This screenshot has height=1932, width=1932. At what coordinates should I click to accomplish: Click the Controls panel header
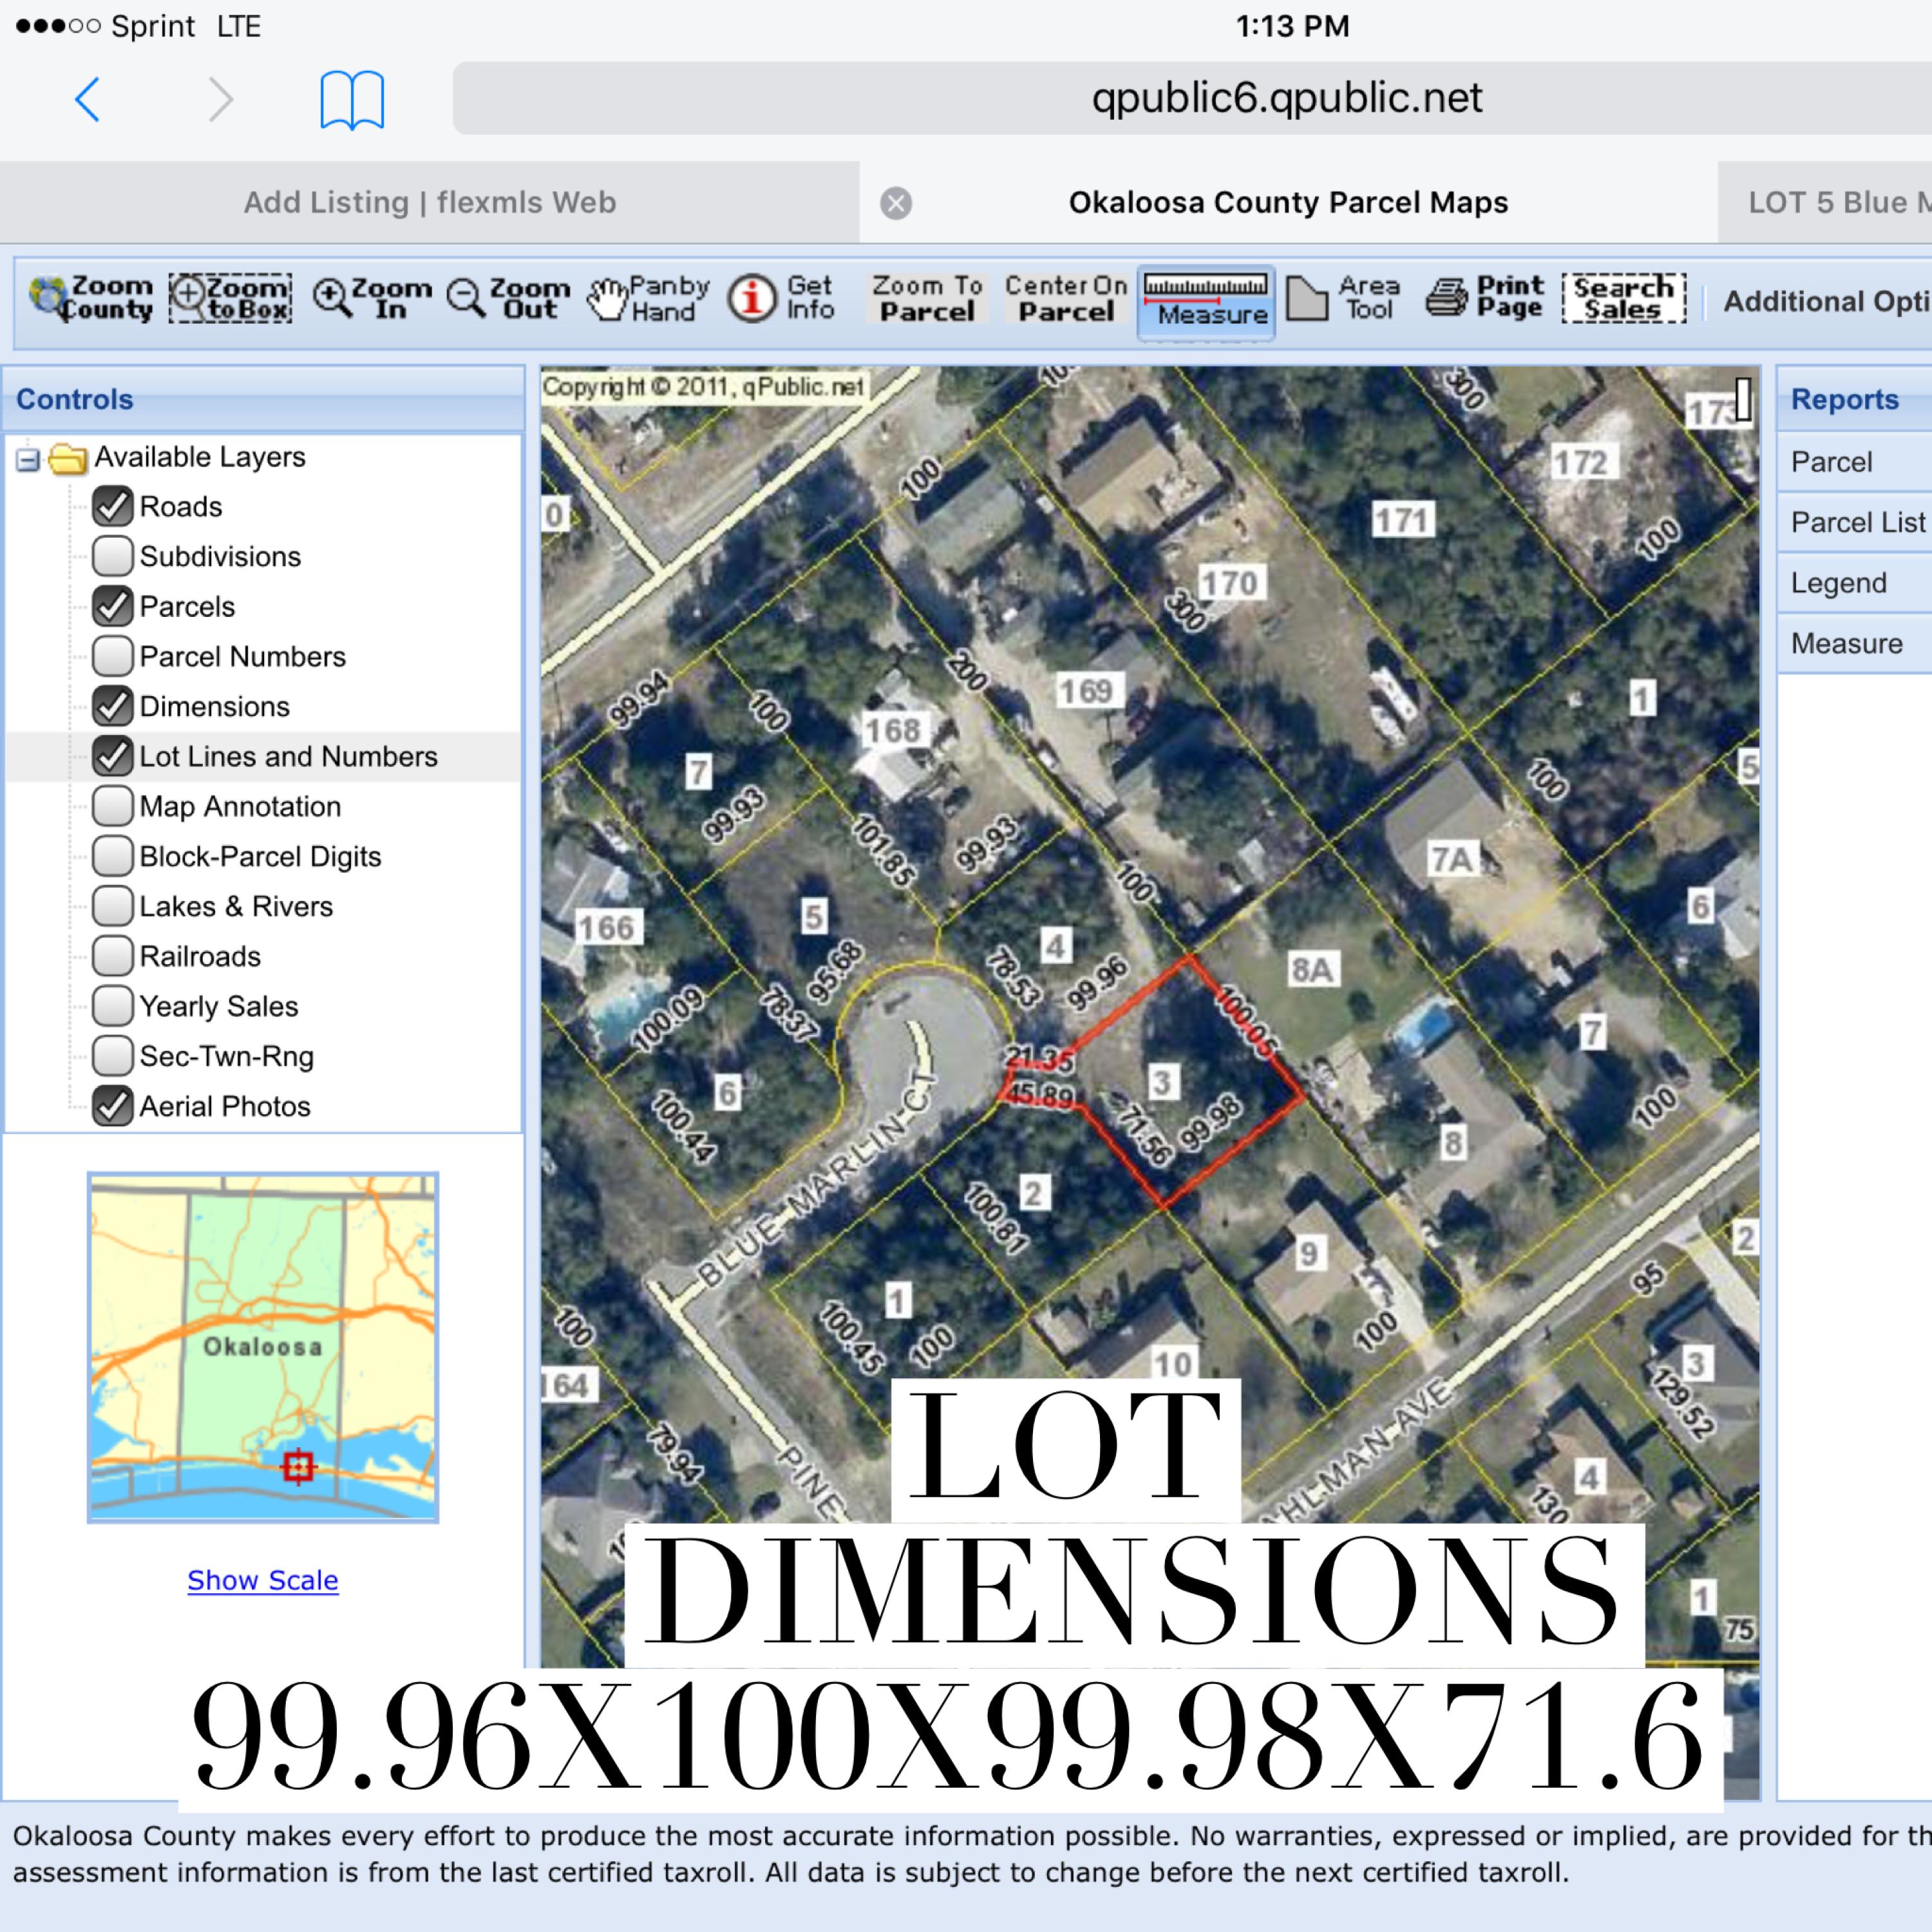(263, 399)
